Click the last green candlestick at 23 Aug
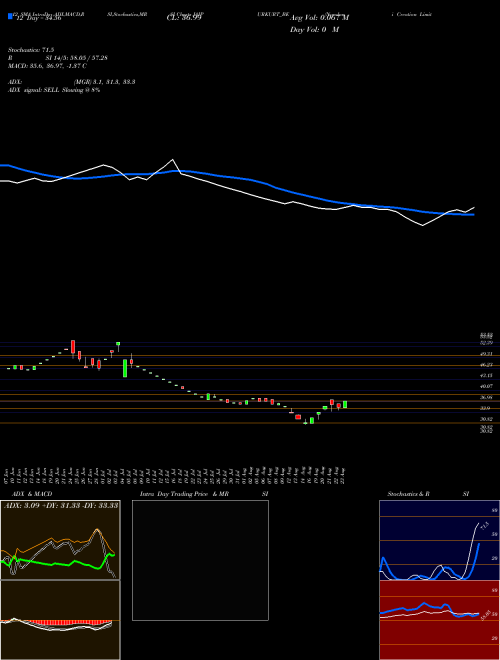Image resolution: width=500 pixels, height=660 pixels. point(345,405)
